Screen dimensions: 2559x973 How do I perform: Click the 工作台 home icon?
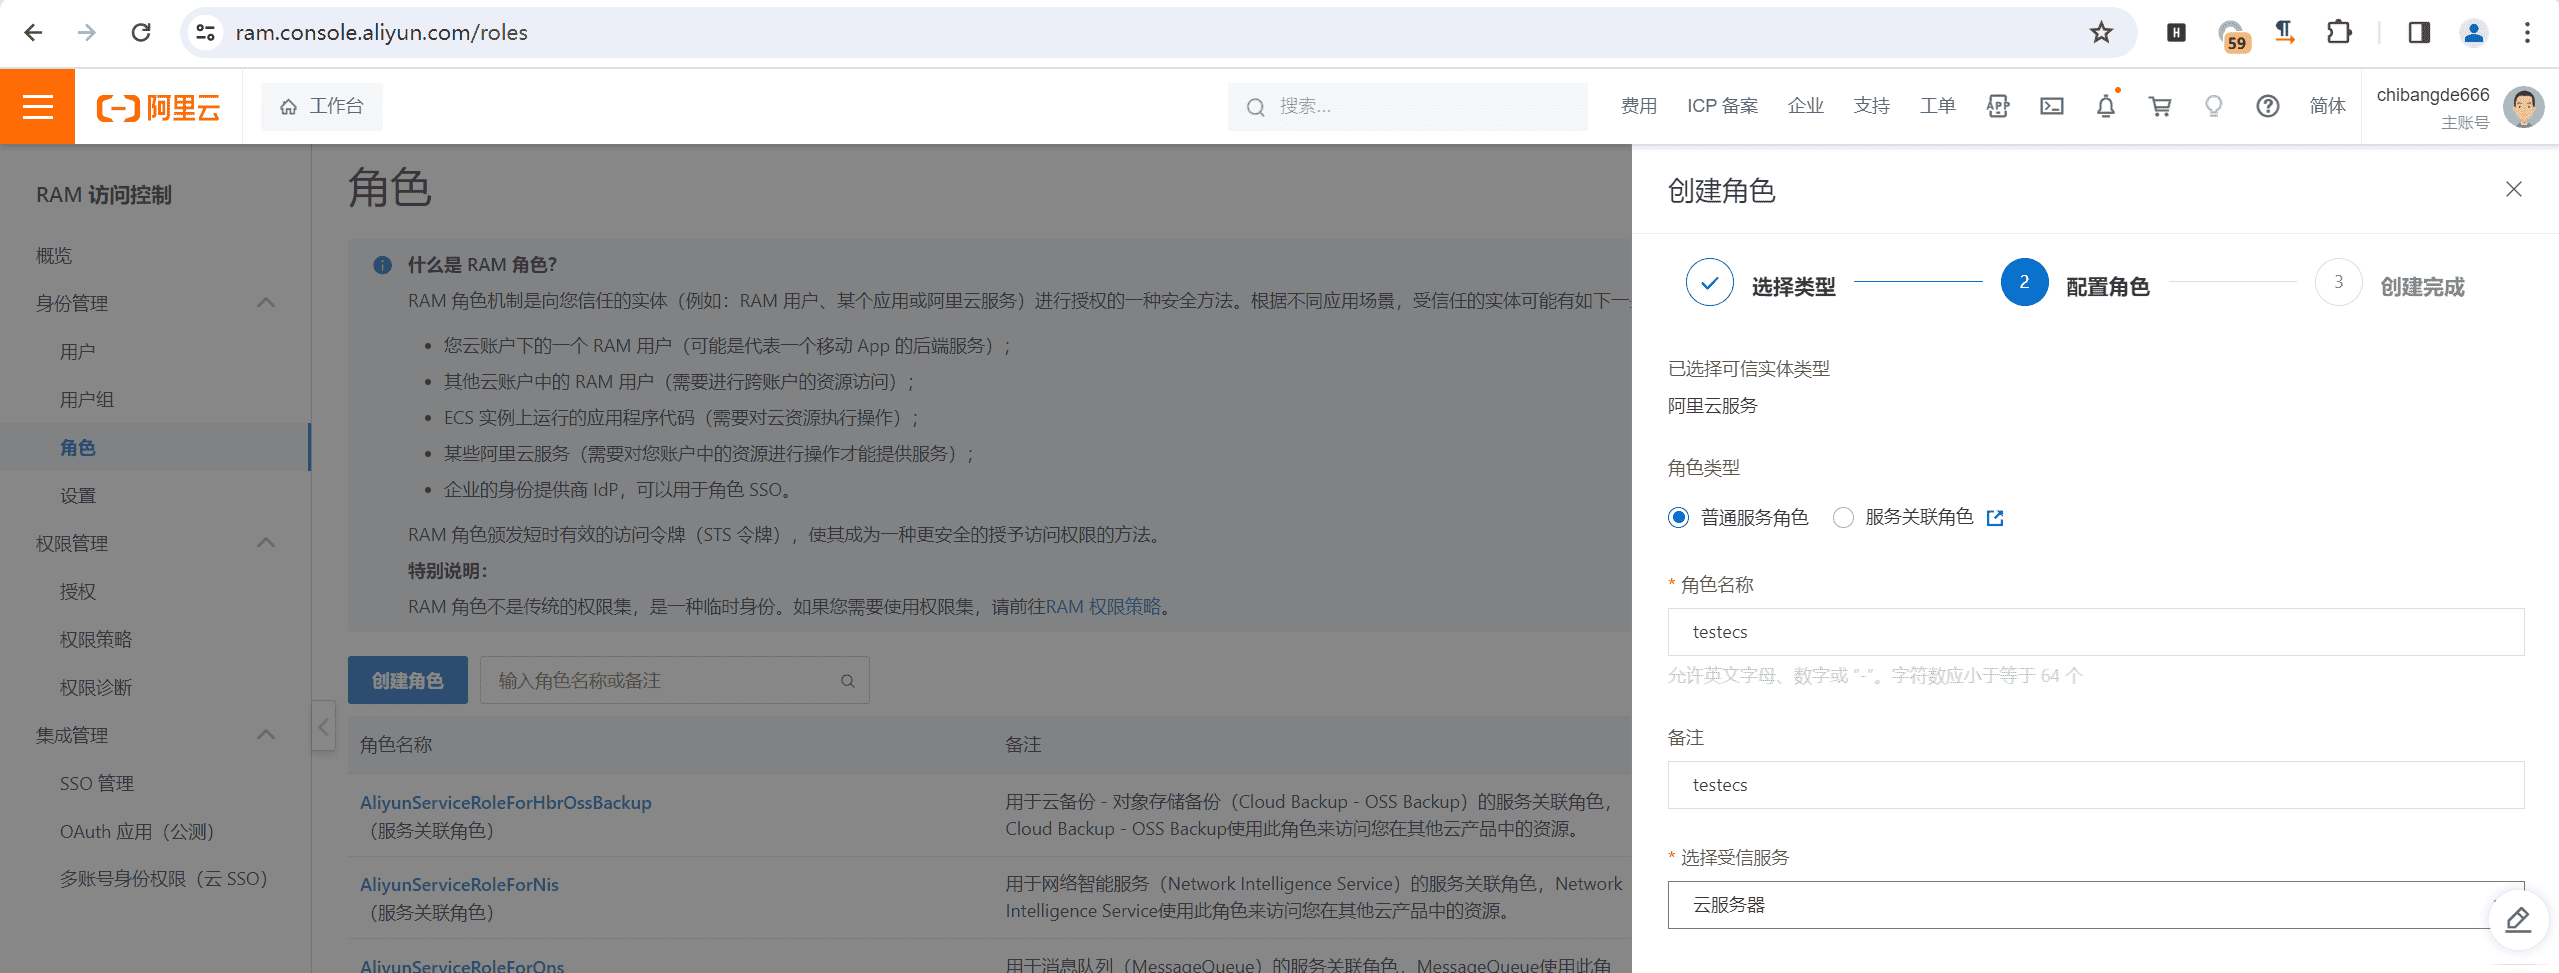289,105
